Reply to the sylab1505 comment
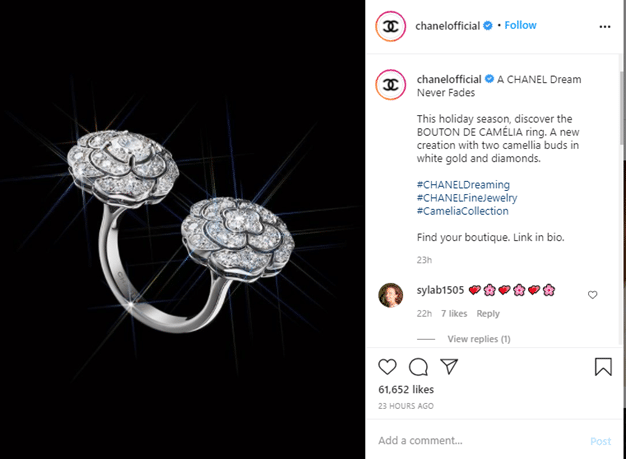 click(488, 314)
